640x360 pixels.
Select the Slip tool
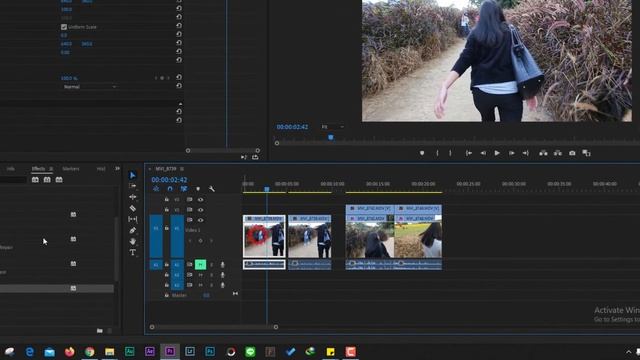coord(133,219)
